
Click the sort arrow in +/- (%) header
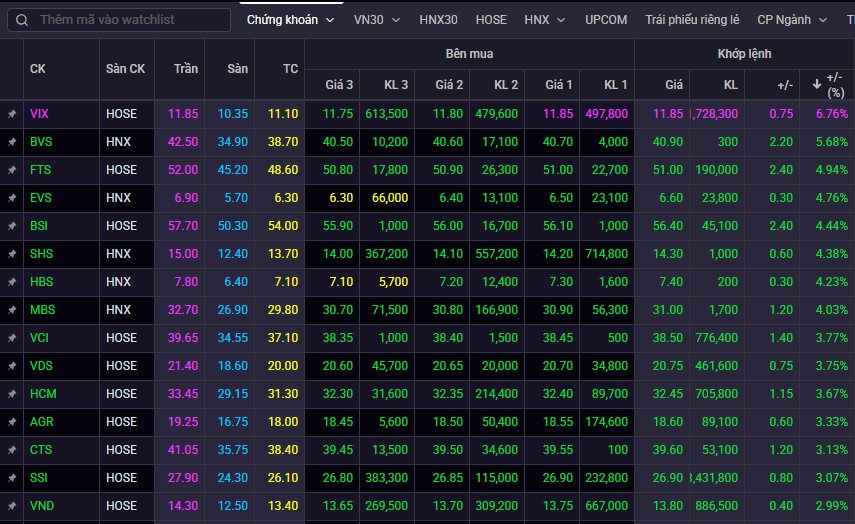tap(817, 77)
